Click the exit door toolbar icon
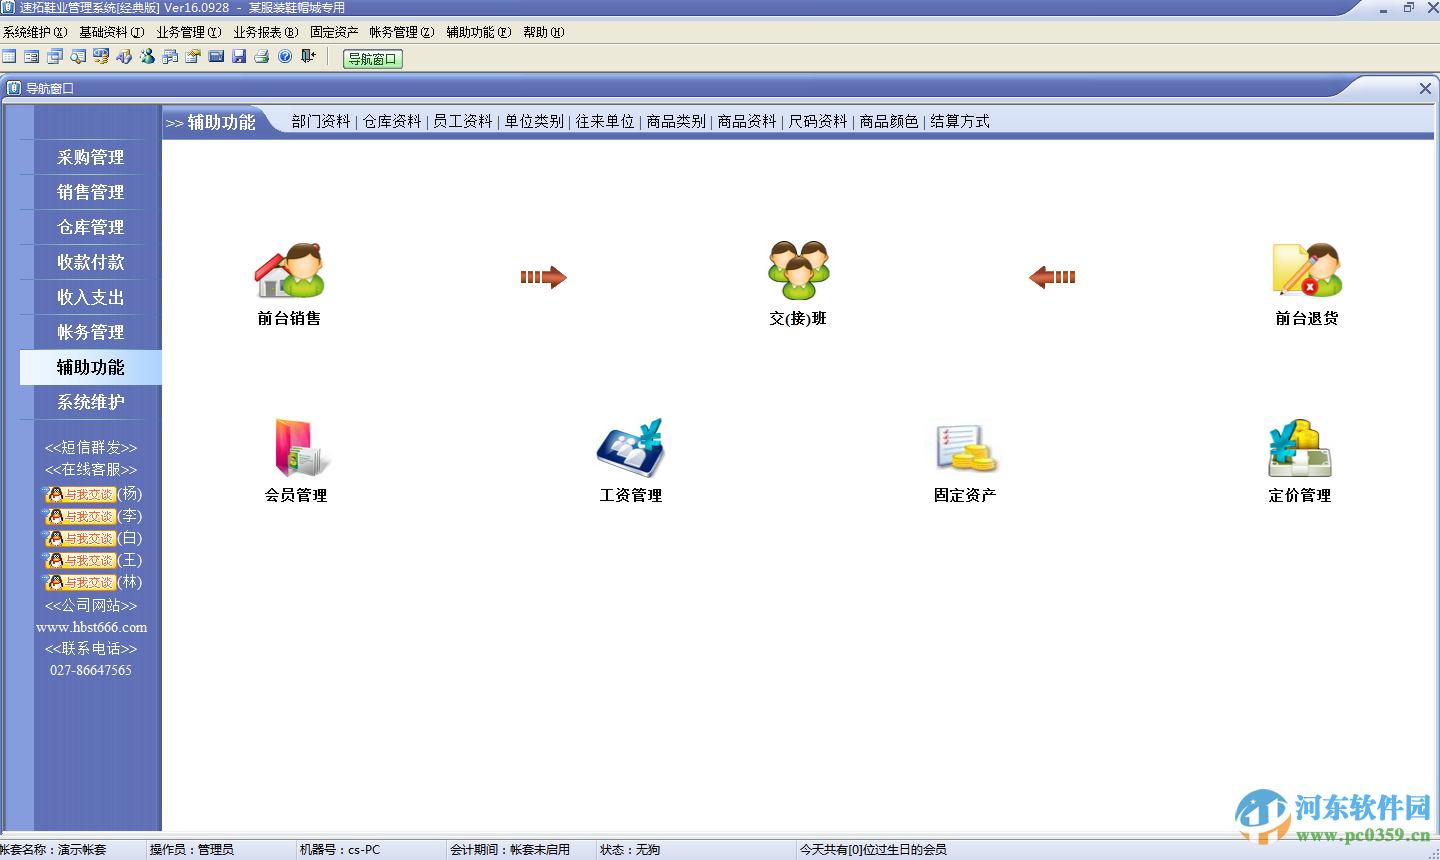1440x860 pixels. [308, 57]
